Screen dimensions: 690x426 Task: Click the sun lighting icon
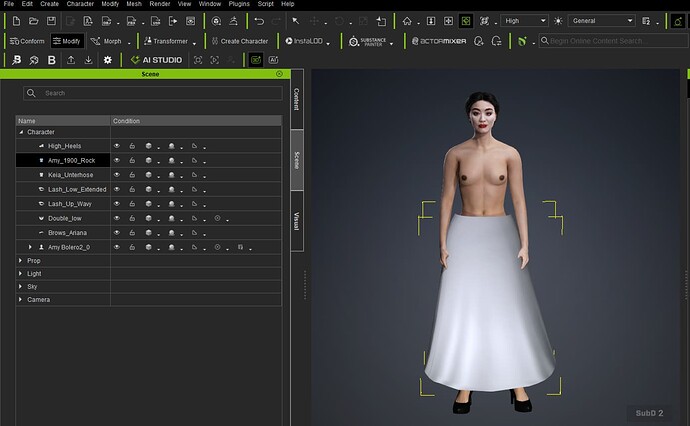[x=558, y=21]
